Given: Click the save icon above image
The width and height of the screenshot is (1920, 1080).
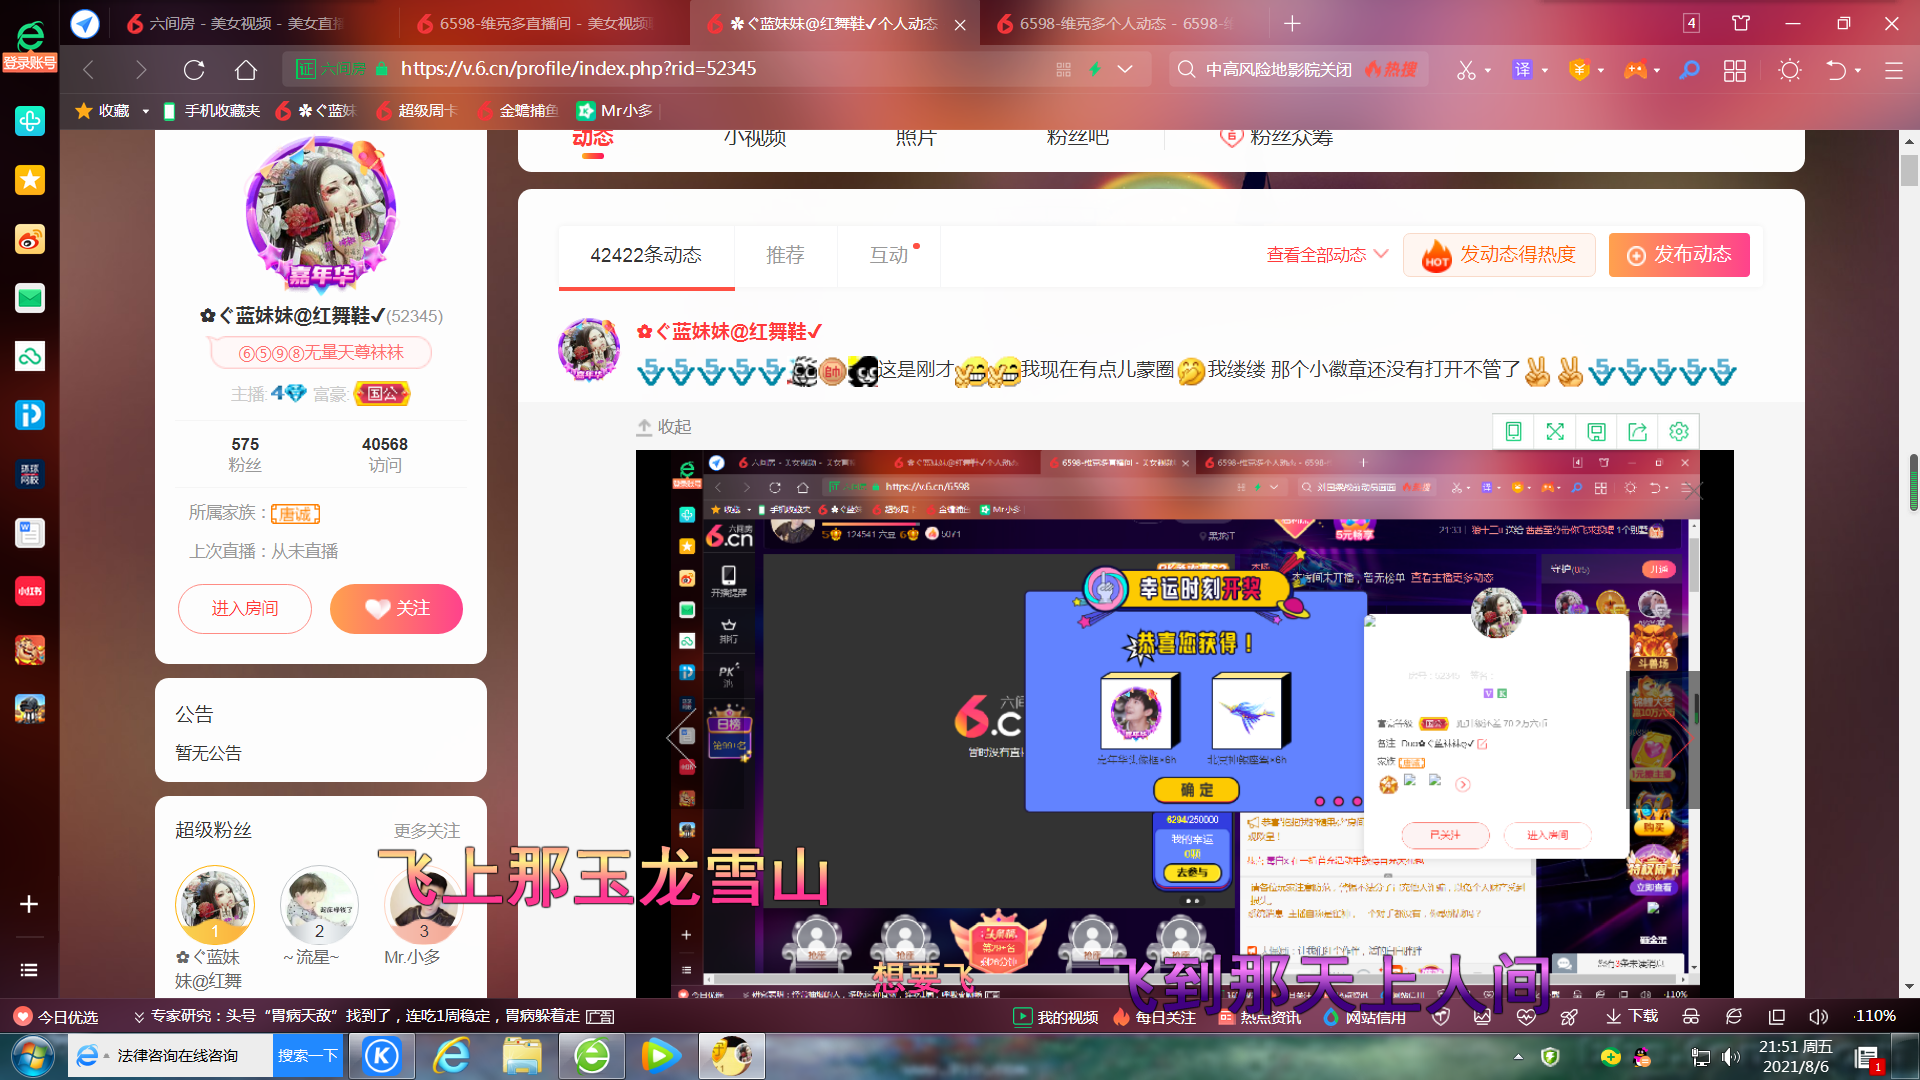Looking at the screenshot, I should 1596,431.
